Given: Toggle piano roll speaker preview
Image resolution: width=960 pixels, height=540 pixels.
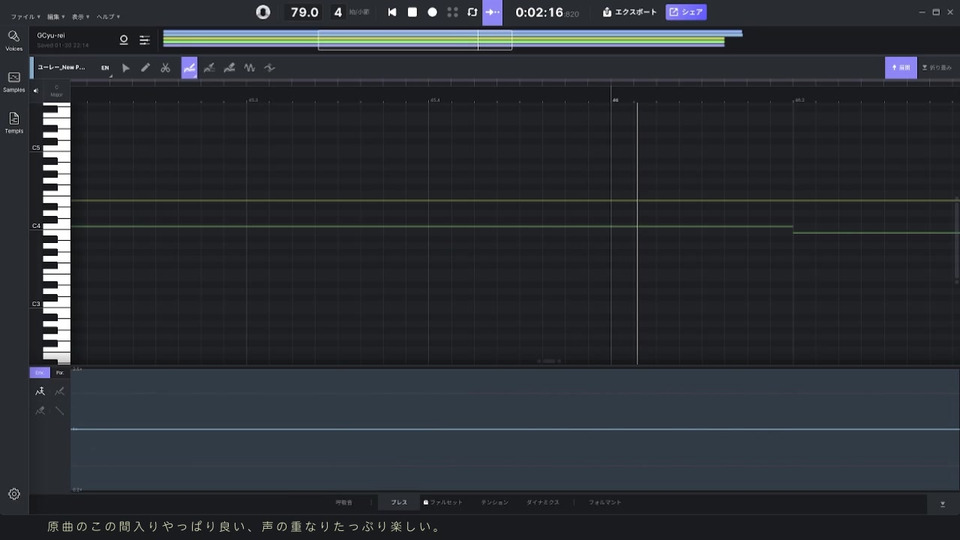Looking at the screenshot, I should (x=36, y=90).
